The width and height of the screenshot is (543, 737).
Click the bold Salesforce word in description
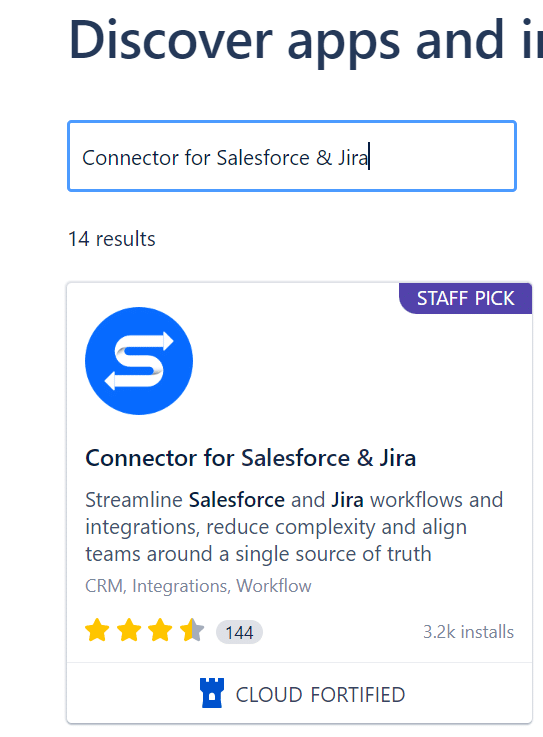click(x=237, y=500)
